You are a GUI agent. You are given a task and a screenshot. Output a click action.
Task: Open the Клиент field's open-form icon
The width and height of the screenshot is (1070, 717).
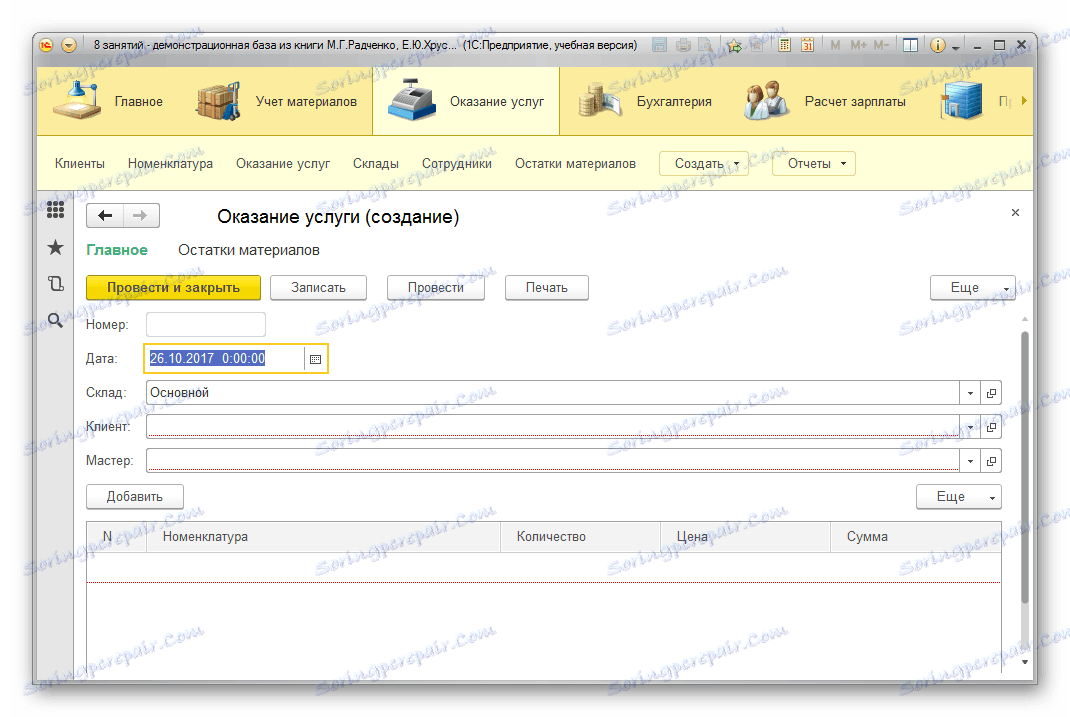pos(991,427)
